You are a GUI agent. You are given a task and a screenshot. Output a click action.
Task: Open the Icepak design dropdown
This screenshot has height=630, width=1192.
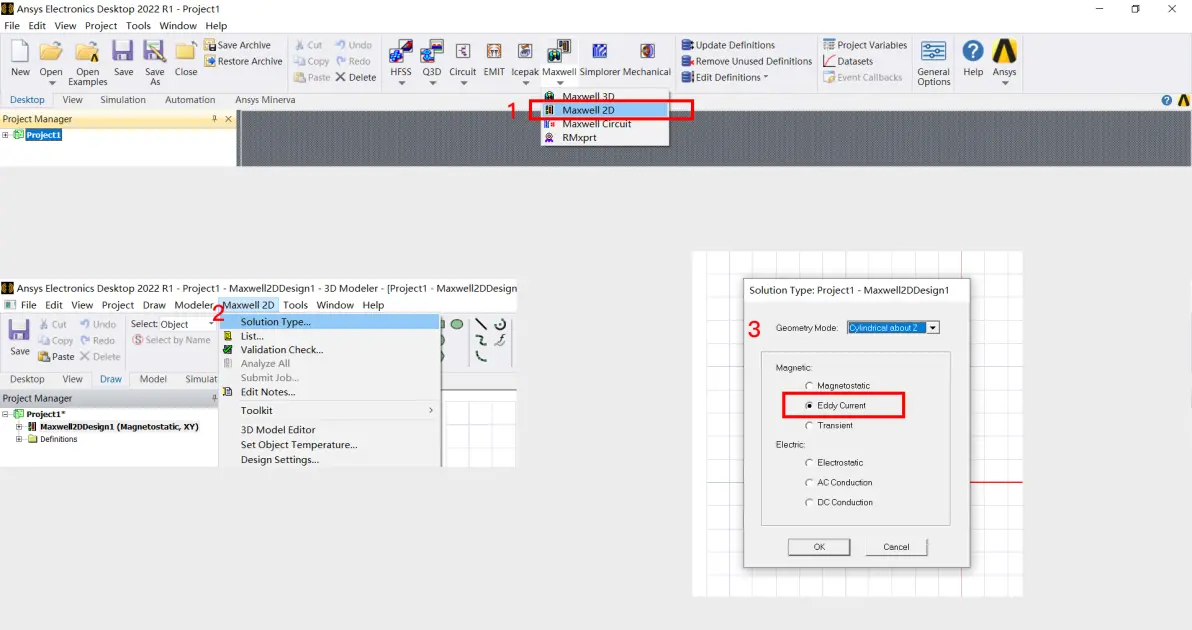tap(525, 83)
